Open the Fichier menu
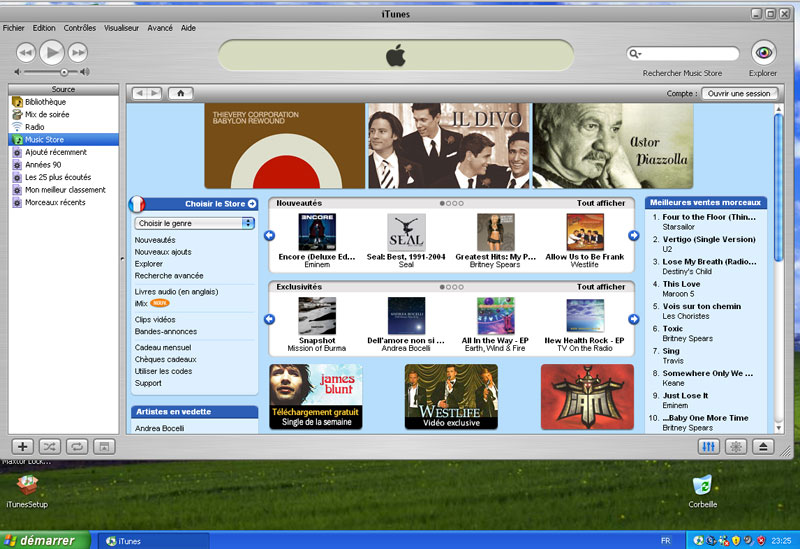800x549 pixels. coord(13,28)
